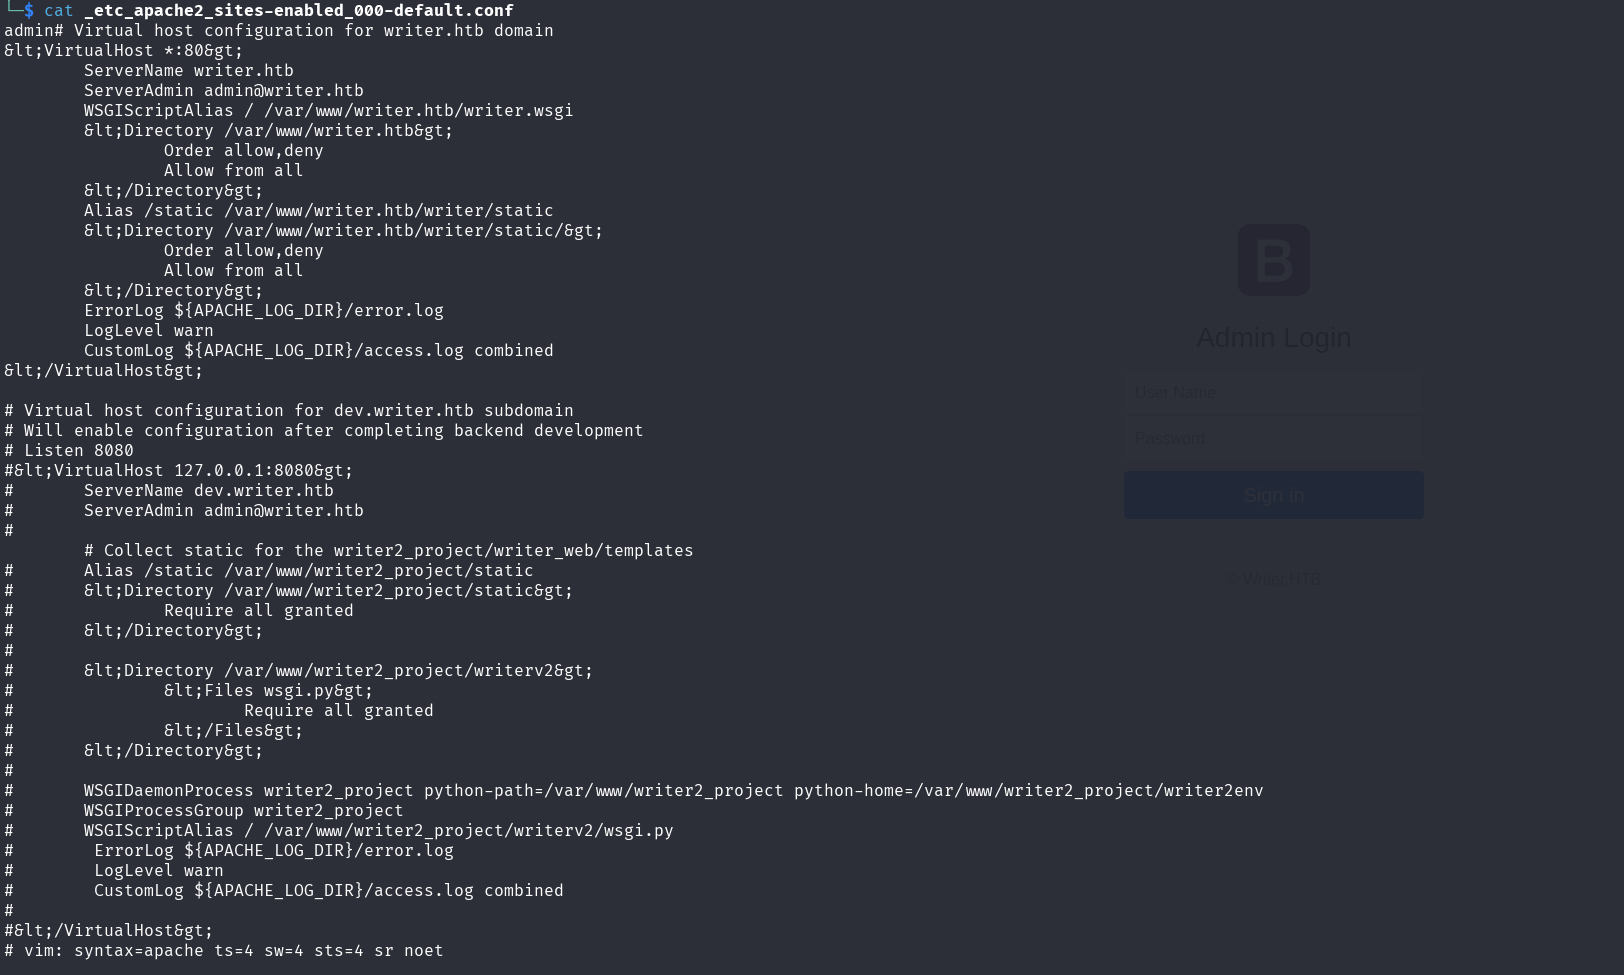
Task: Click the 'LogLevel warn' uncommented line
Action: point(148,330)
